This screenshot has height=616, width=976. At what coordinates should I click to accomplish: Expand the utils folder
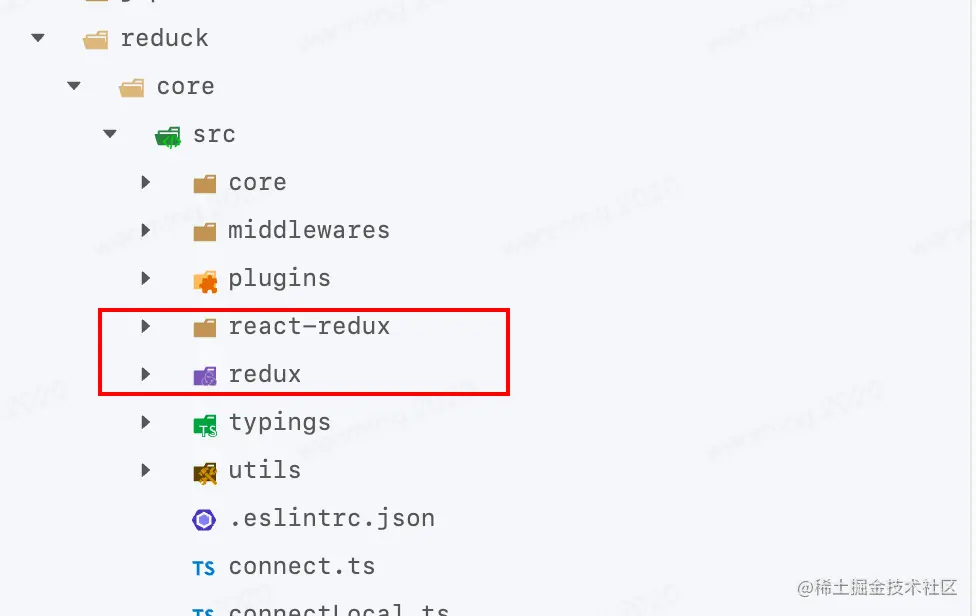click(x=145, y=470)
